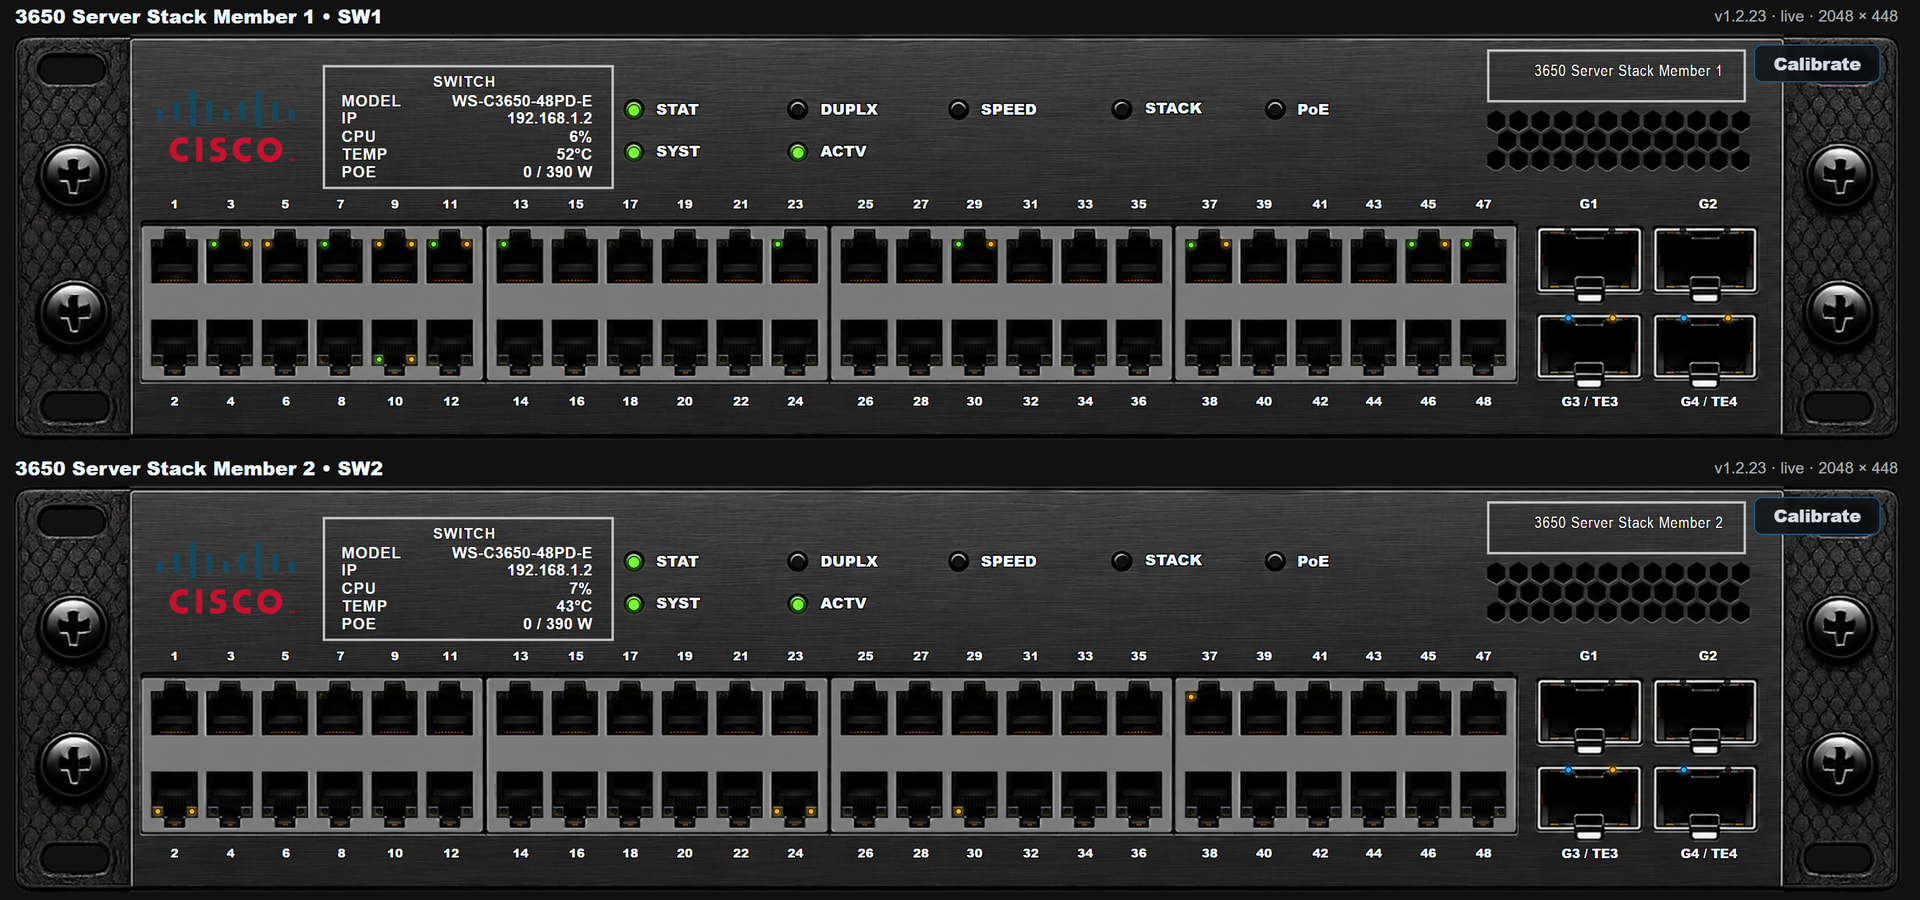This screenshot has height=900, width=1920.
Task: Click the faceplate name box on SW2's front panel
Action: point(1616,527)
